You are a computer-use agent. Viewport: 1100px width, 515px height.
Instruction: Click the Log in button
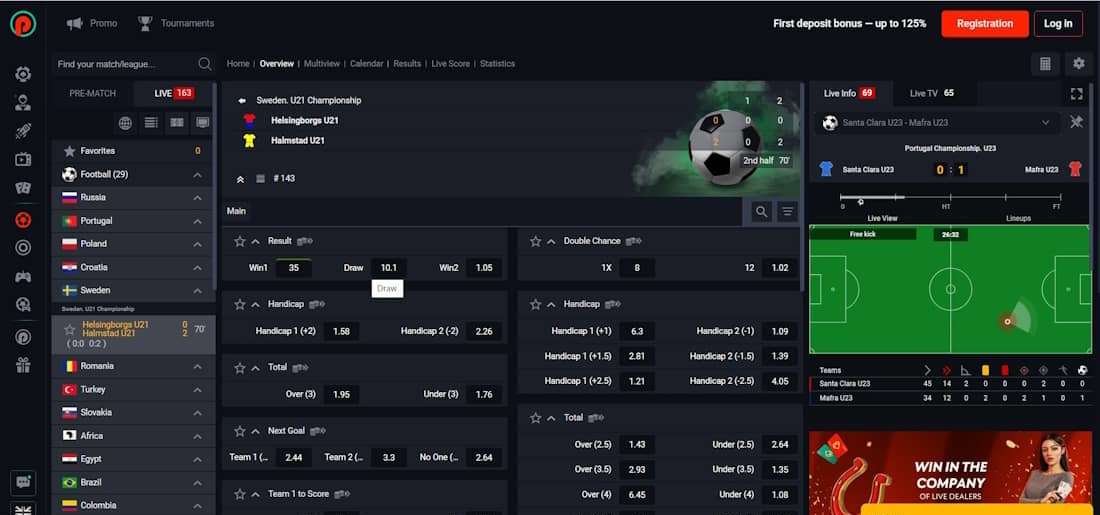tap(1058, 23)
